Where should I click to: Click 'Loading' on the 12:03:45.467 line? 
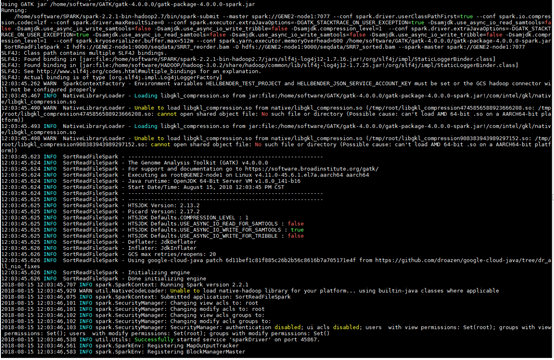(x=146, y=95)
